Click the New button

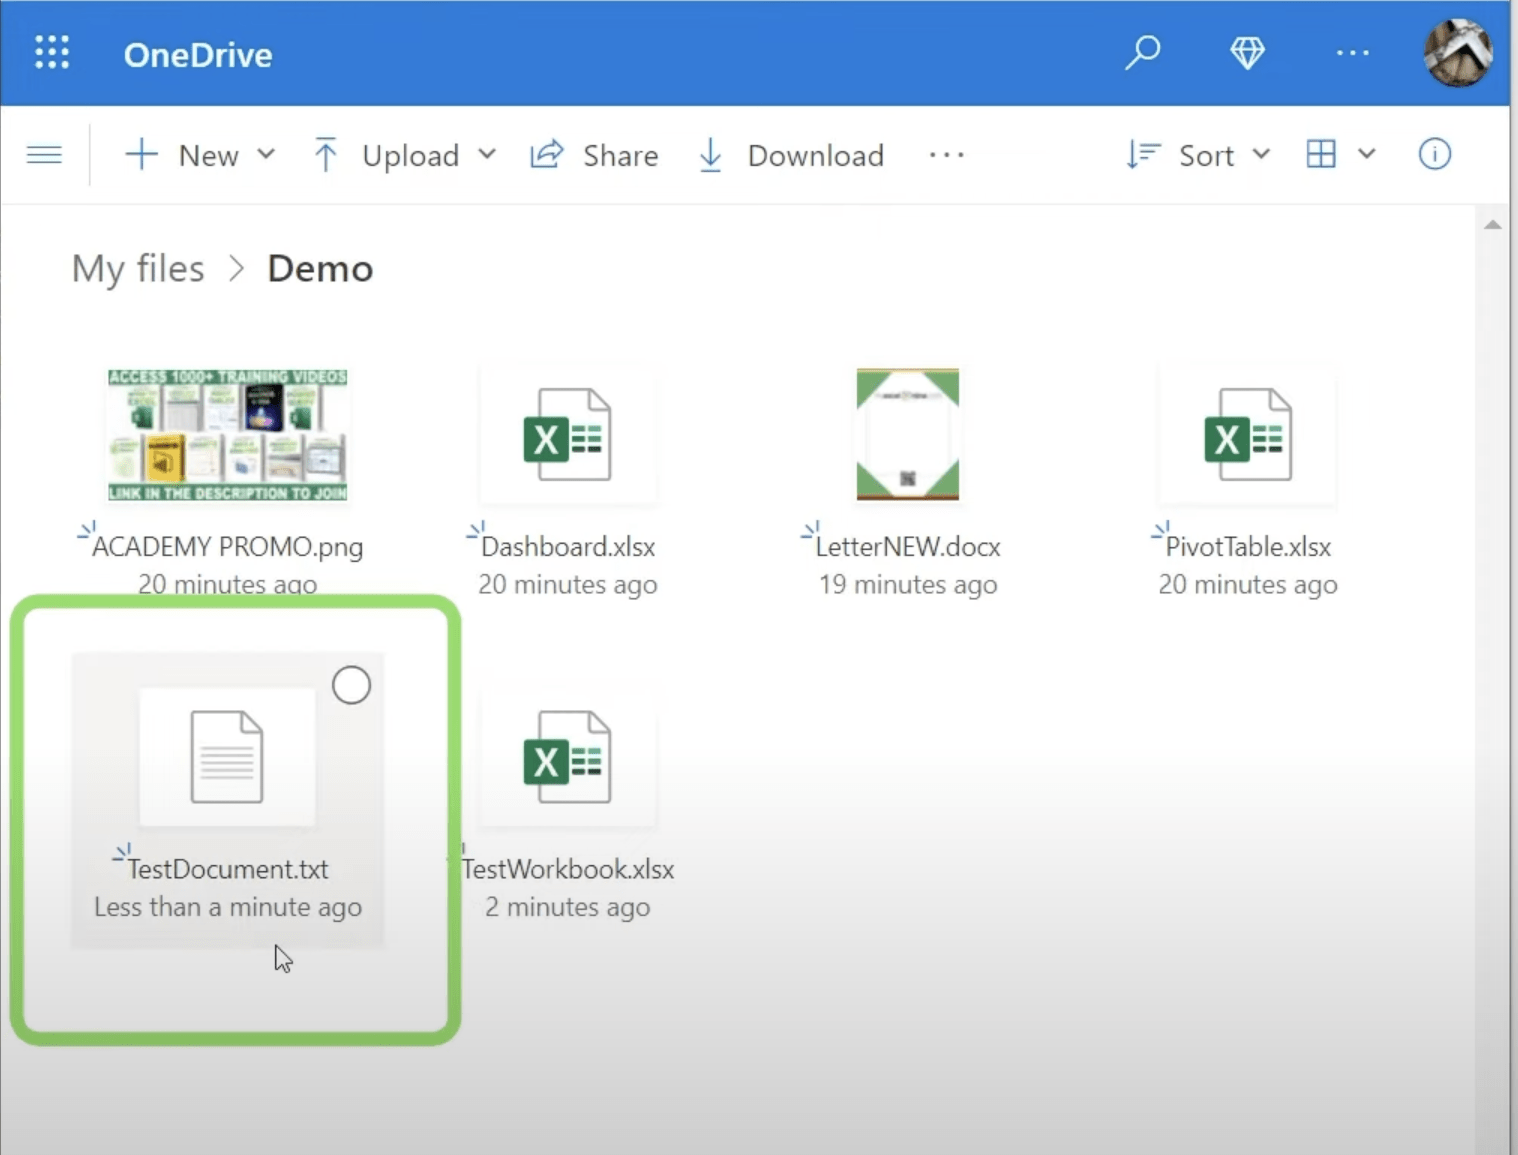pyautogui.click(x=182, y=155)
